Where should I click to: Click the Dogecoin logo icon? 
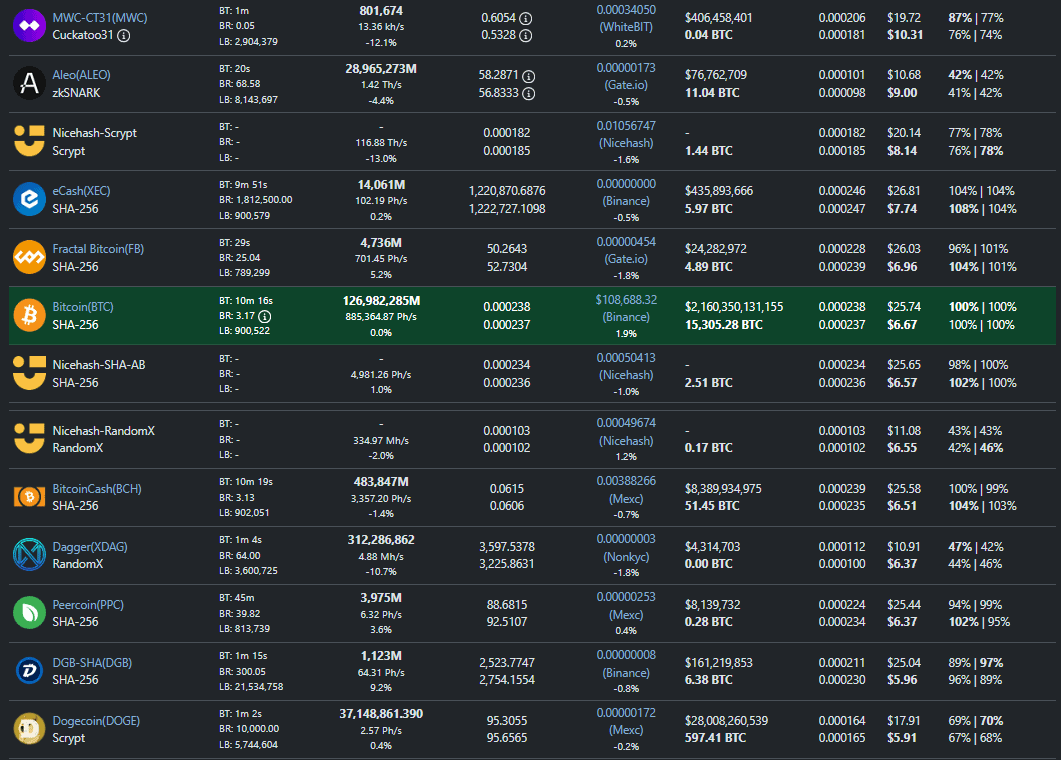29,728
